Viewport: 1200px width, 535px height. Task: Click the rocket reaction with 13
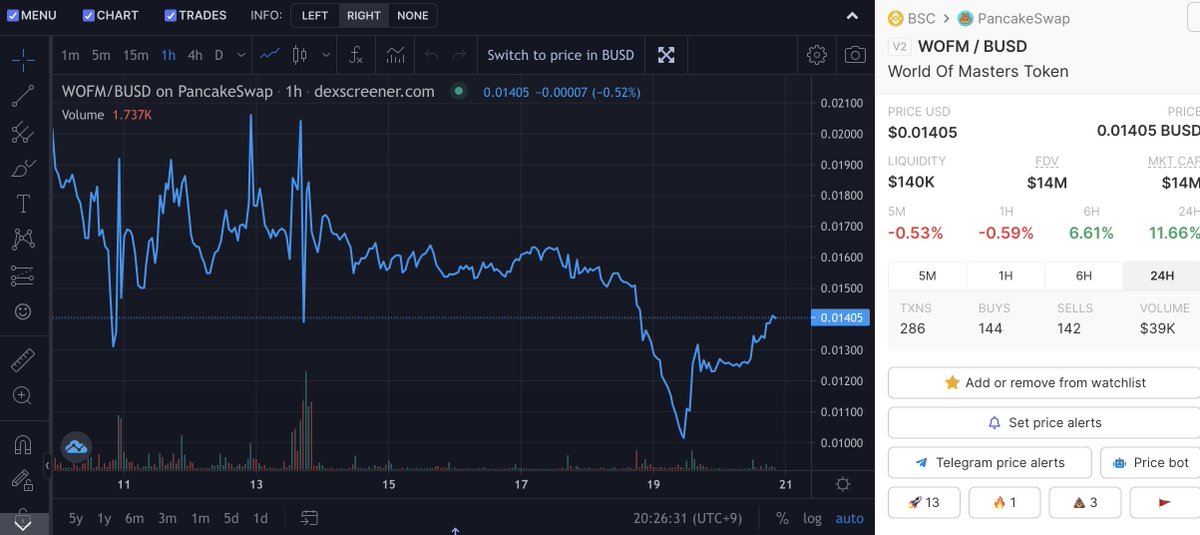coord(924,502)
